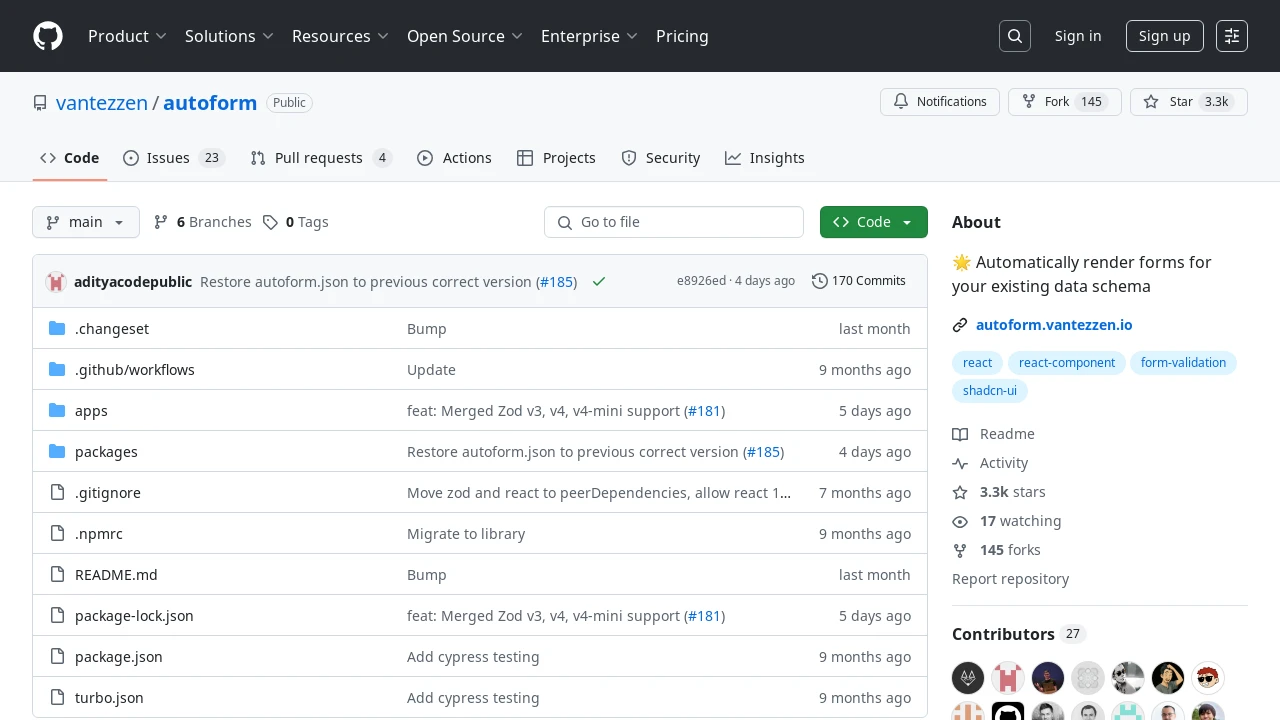The height and width of the screenshot is (720, 1280).
Task: Click the stars icon beside 3.3k stars
Action: tap(960, 492)
